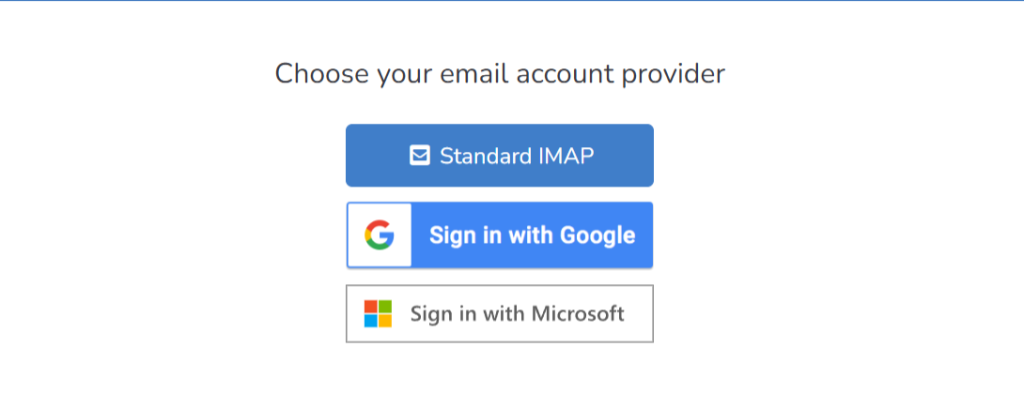Viewport: 1024px width, 407px height.
Task: Click the word "Google" on the blue button
Action: [597, 235]
